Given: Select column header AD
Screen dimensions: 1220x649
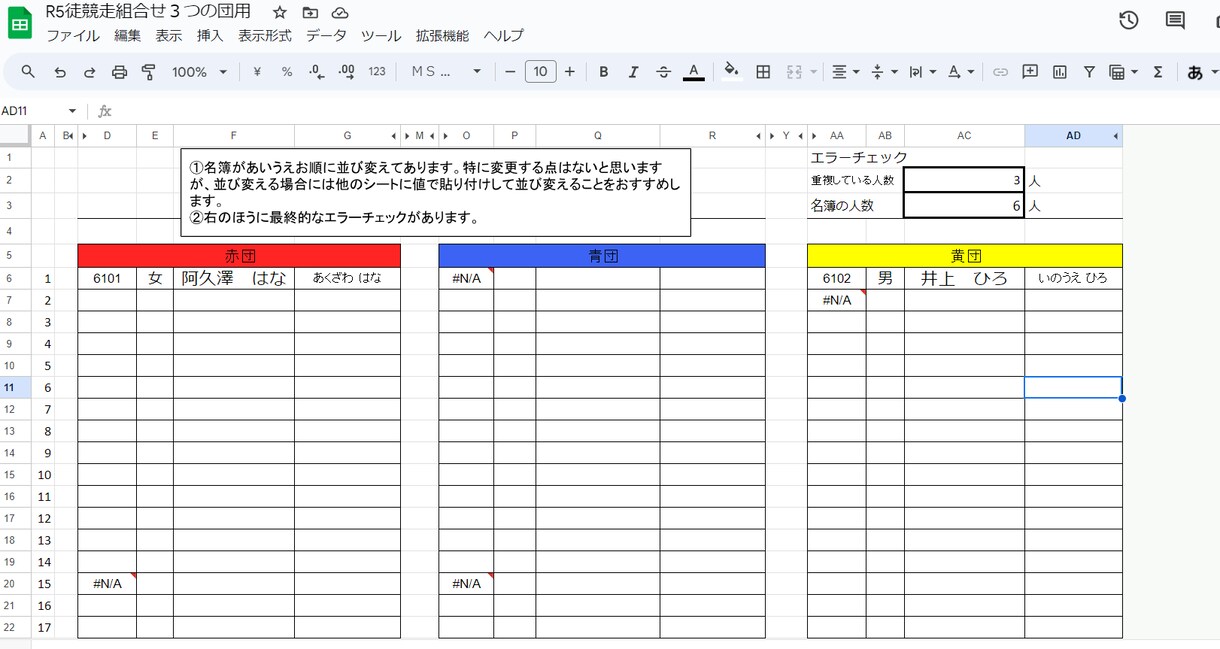Looking at the screenshot, I should tap(1073, 136).
